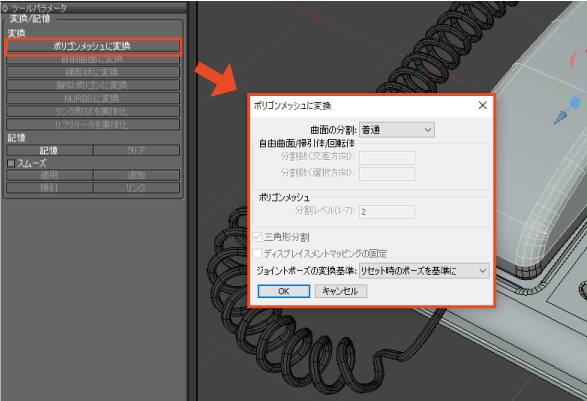Screen dimensions: 587x401
Task: Click the blue manipulator gizmo in viewport
Action: 574,102
